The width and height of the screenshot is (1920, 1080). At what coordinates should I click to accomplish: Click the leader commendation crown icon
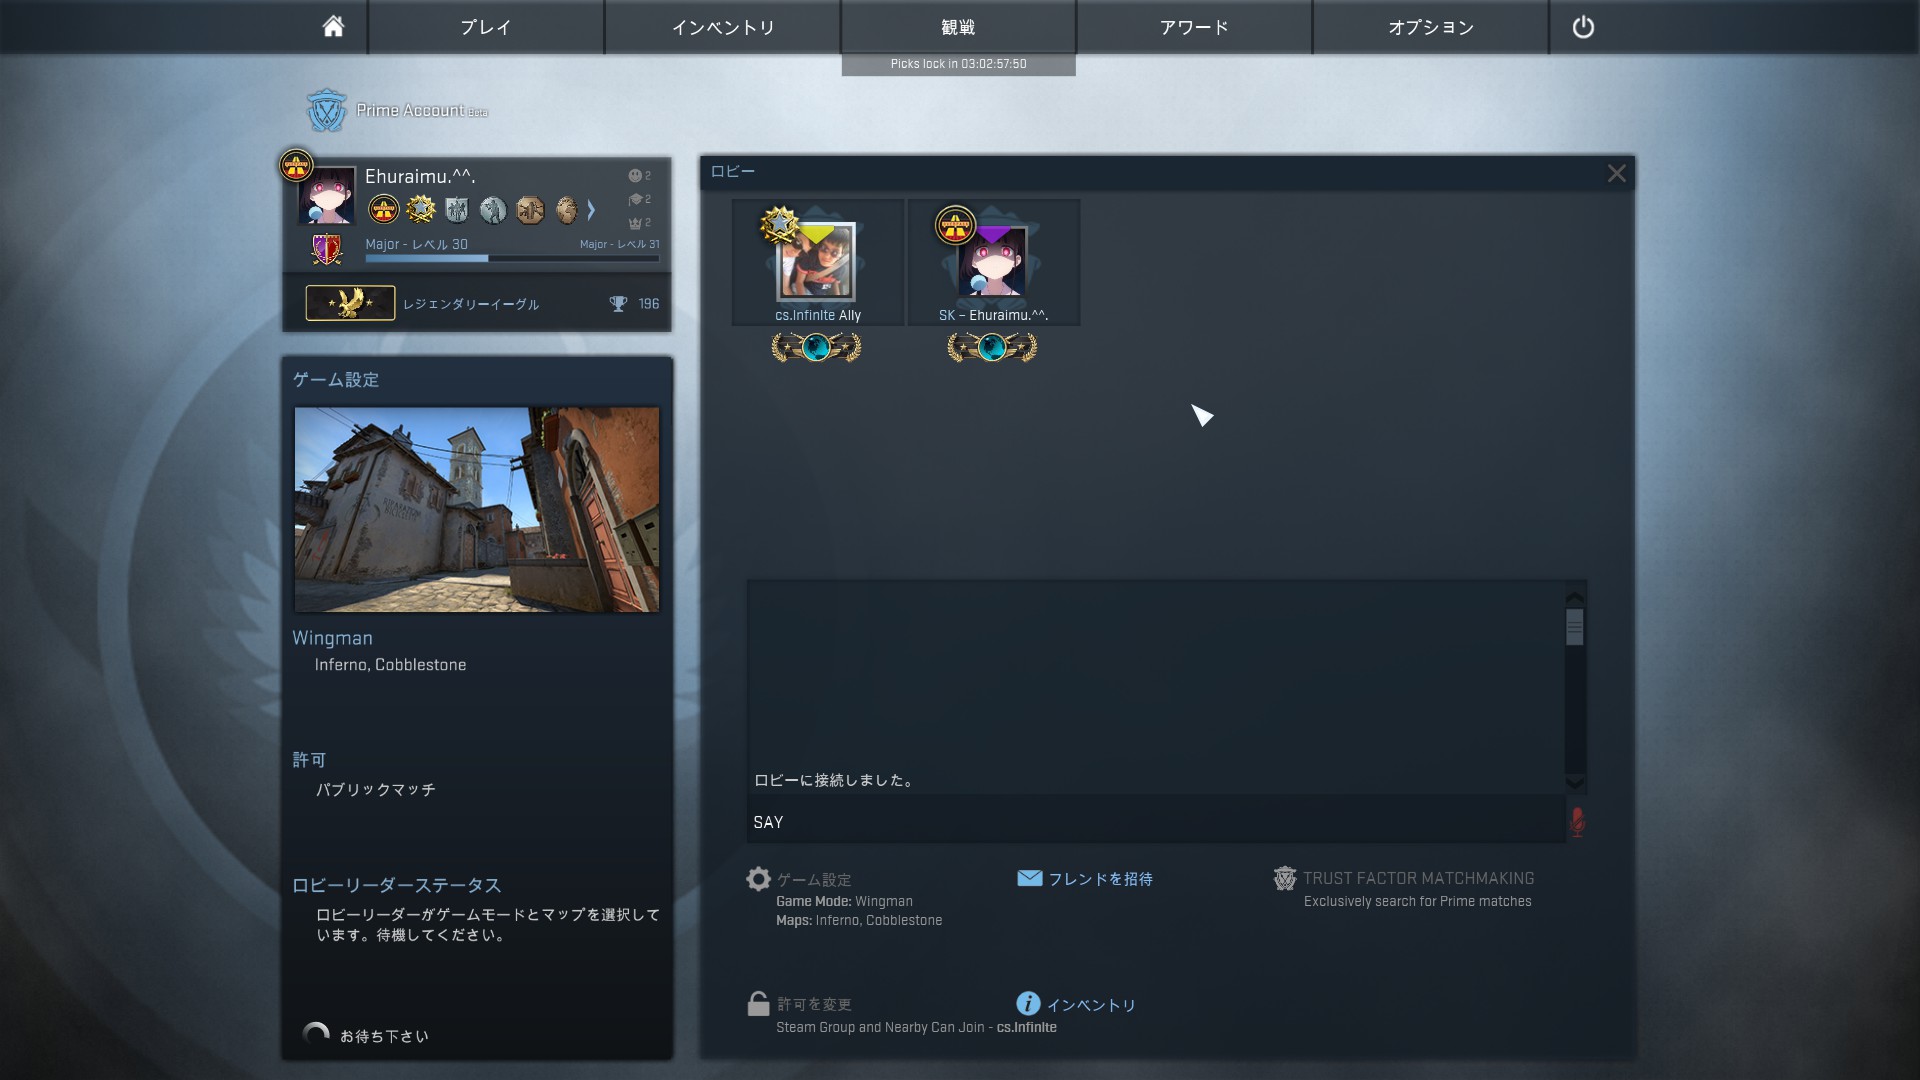[x=634, y=223]
